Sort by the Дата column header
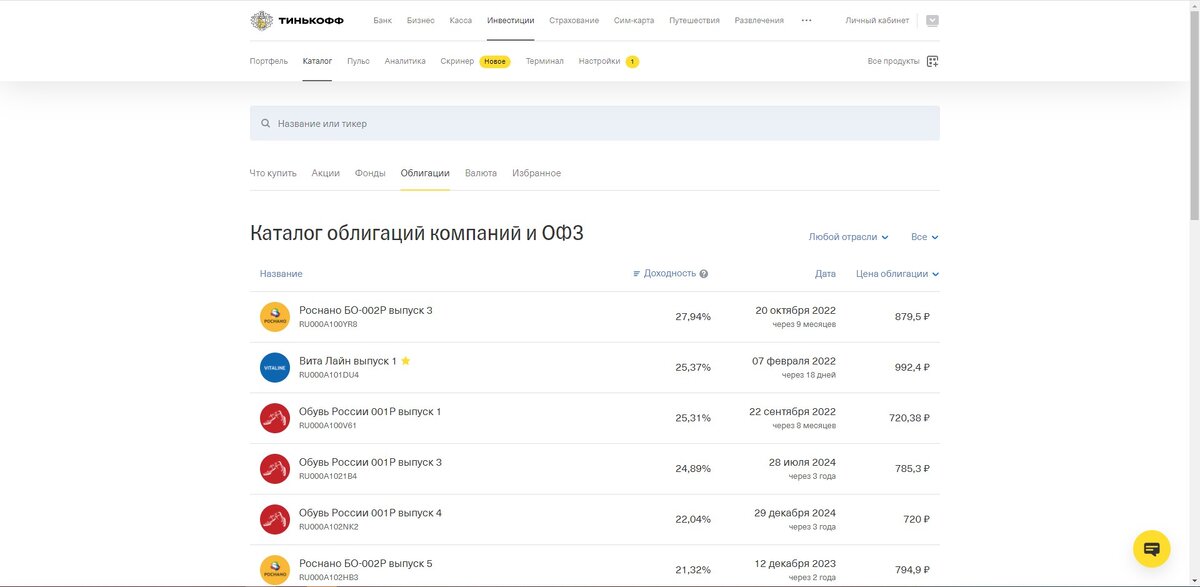Image resolution: width=1200 pixels, height=587 pixels. click(x=825, y=274)
